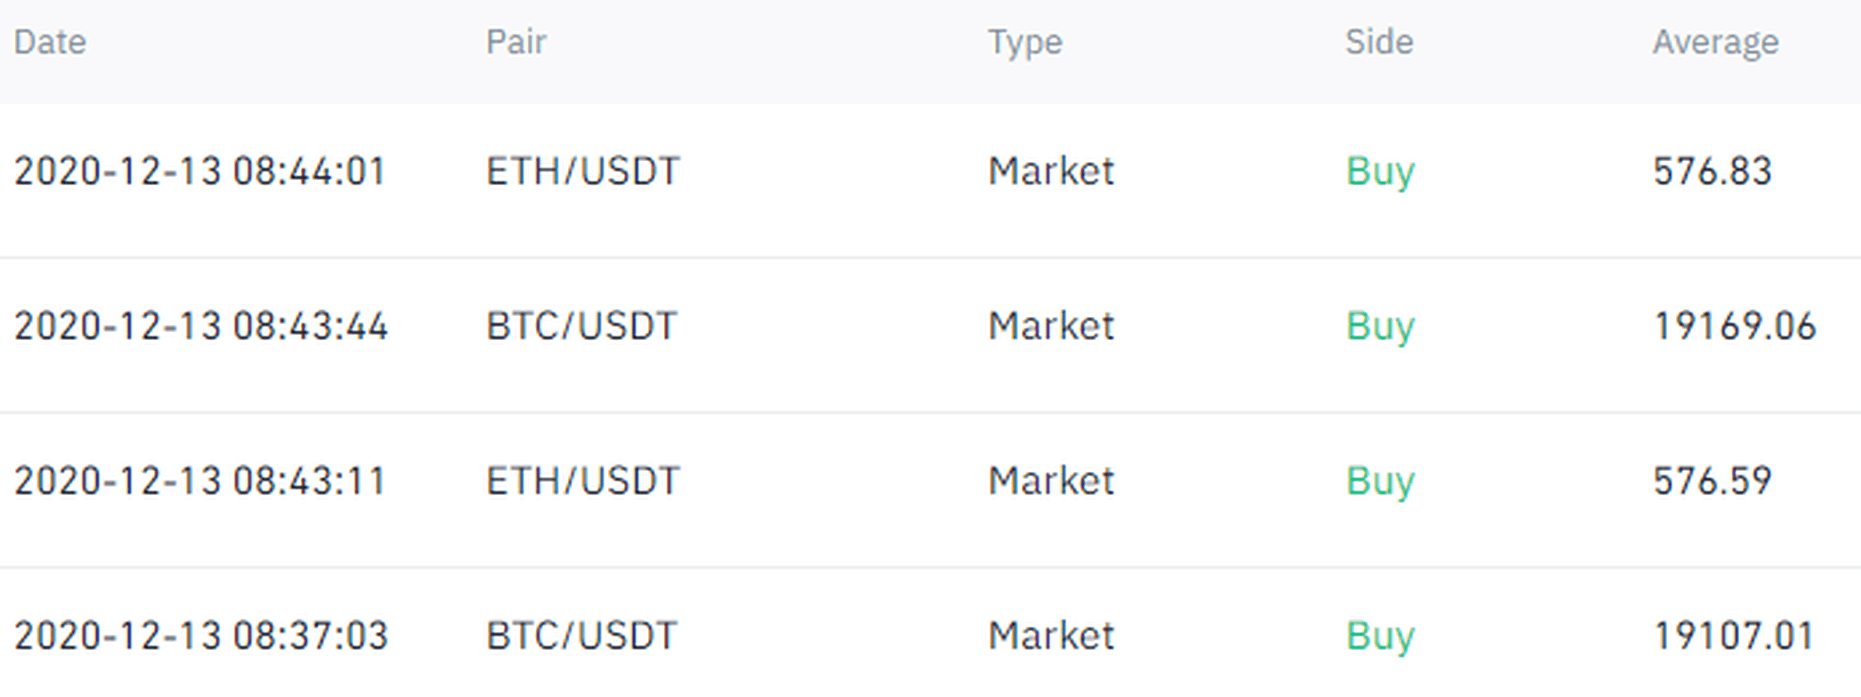1861x697 pixels.
Task: Click average price 19107.01
Action: [1734, 636]
